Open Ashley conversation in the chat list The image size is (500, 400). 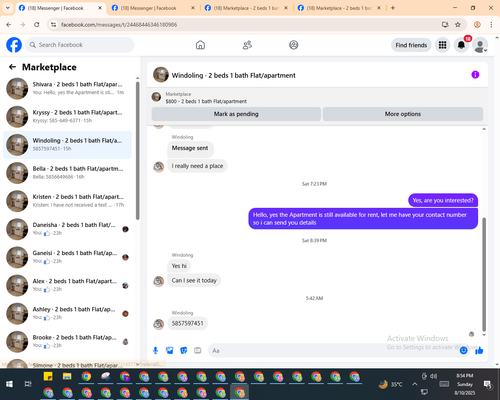click(x=67, y=313)
